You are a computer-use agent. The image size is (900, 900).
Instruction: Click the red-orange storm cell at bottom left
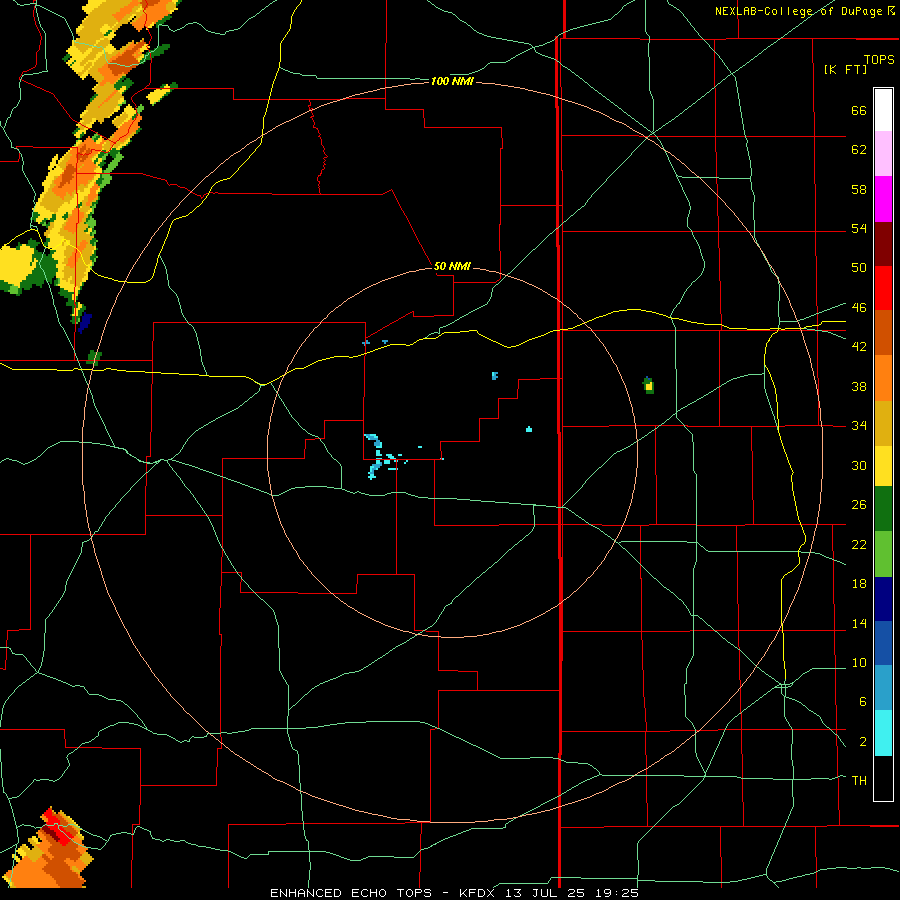49,849
